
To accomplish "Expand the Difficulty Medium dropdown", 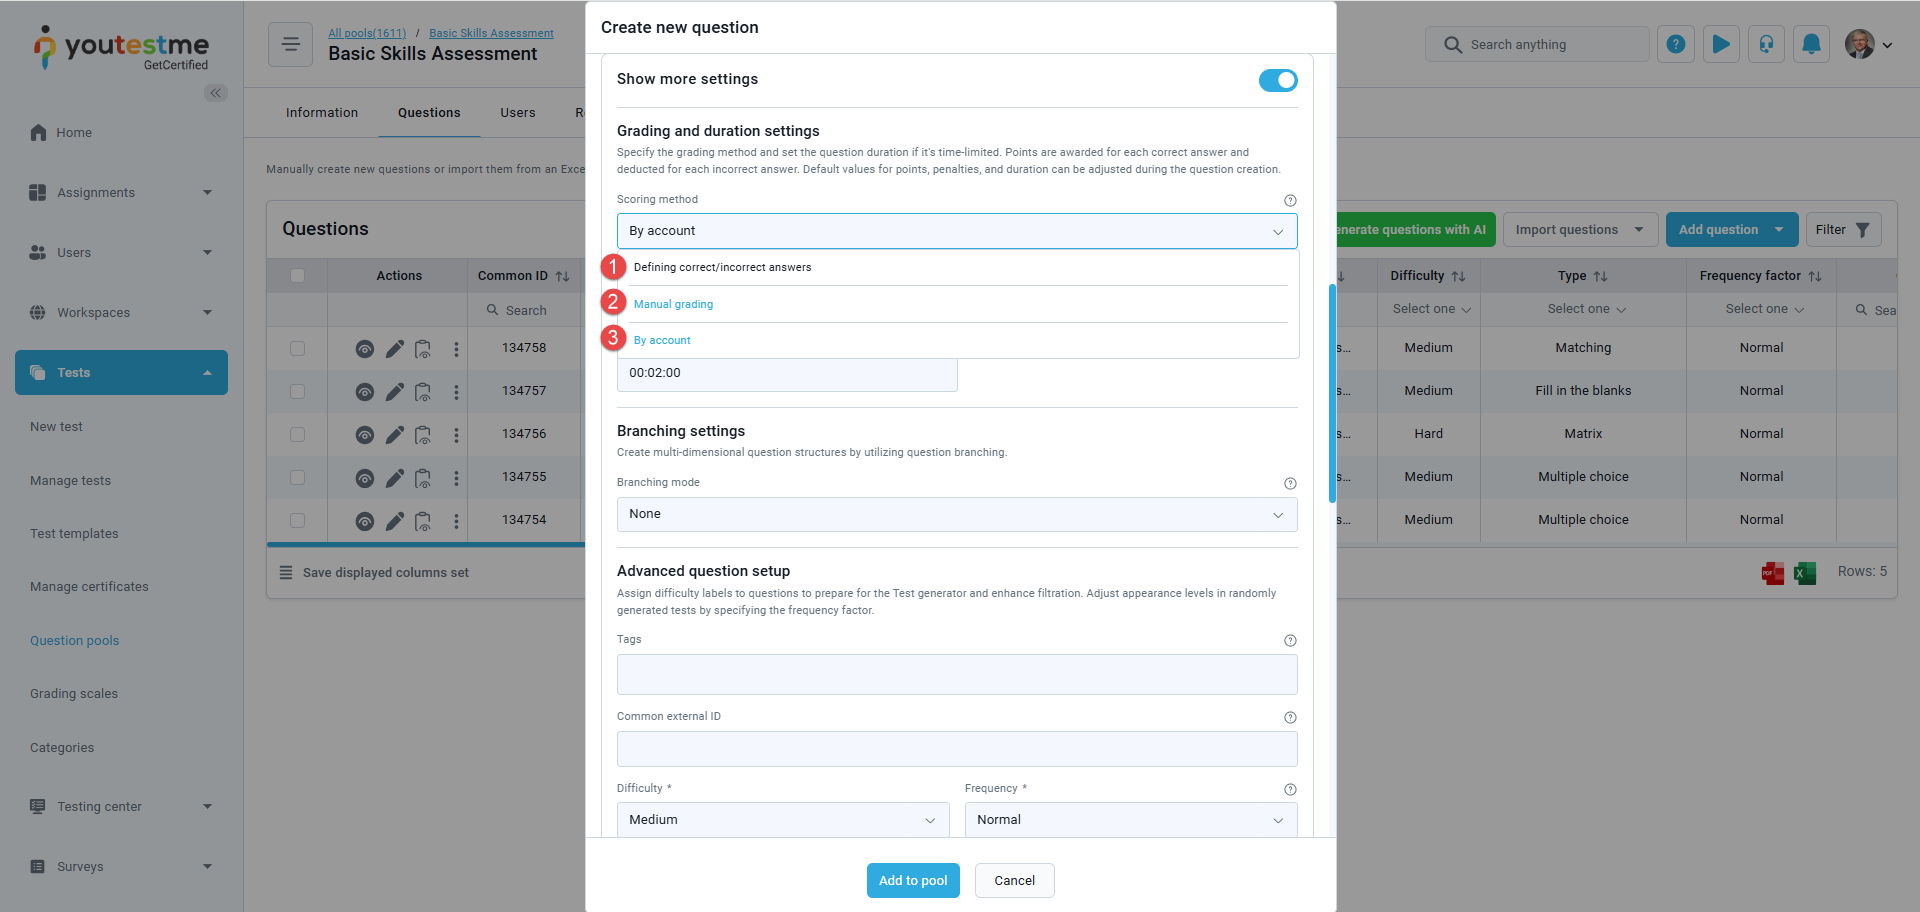I will pyautogui.click(x=783, y=820).
